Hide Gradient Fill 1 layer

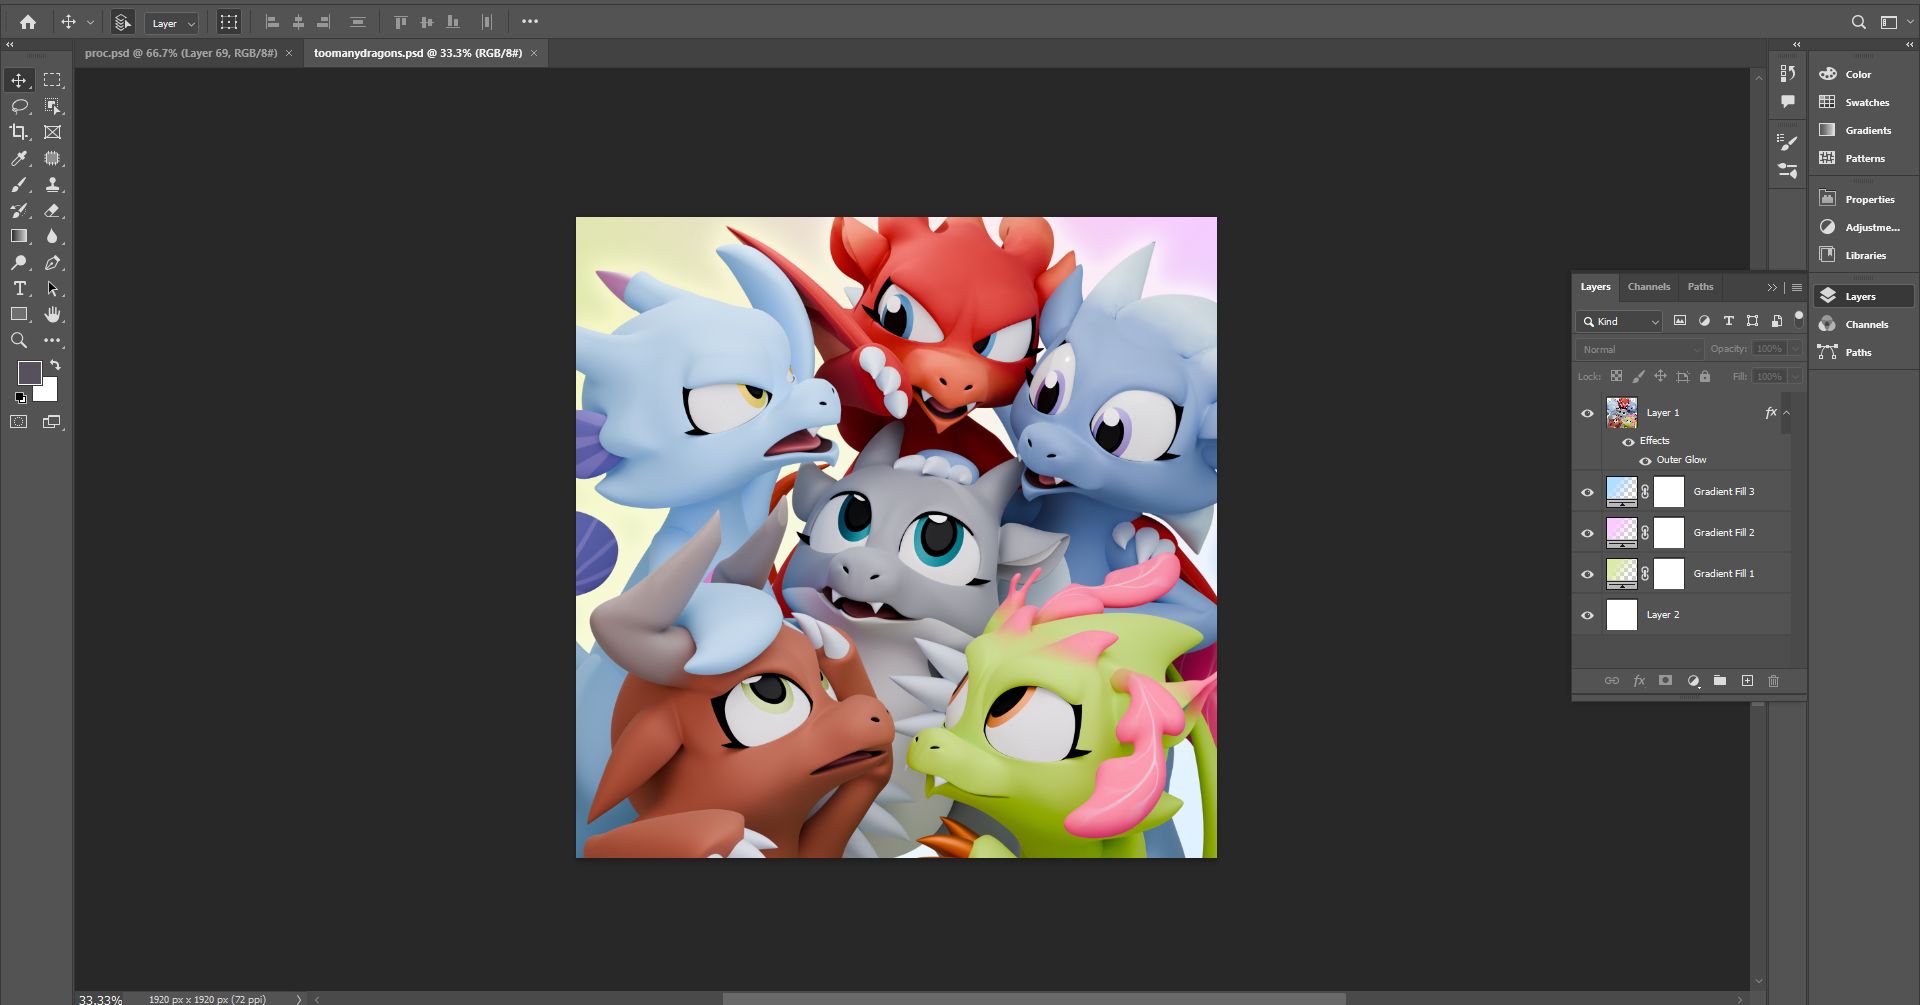(1587, 574)
